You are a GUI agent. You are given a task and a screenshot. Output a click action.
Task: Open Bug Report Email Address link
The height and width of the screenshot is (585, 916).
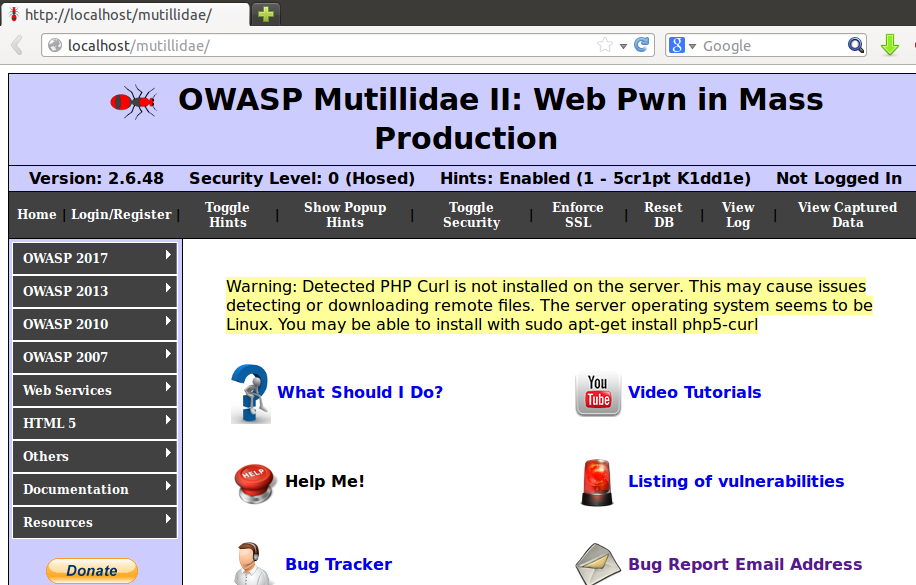[745, 564]
